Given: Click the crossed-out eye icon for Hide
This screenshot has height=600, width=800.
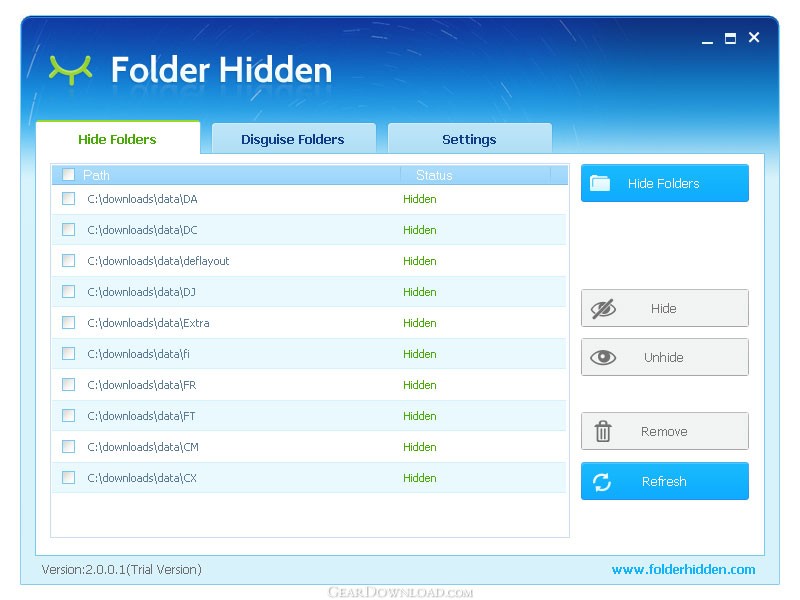Looking at the screenshot, I should coord(603,309).
